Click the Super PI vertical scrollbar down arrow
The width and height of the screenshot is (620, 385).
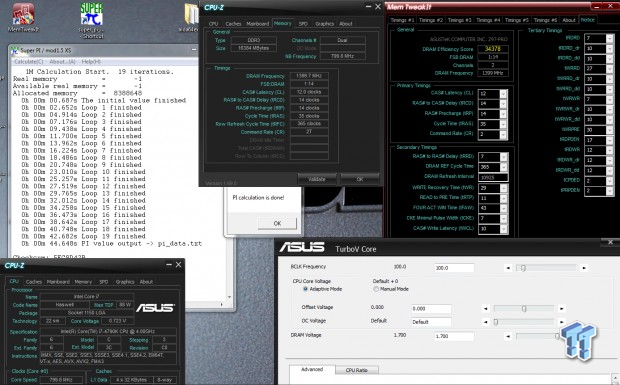229,297
